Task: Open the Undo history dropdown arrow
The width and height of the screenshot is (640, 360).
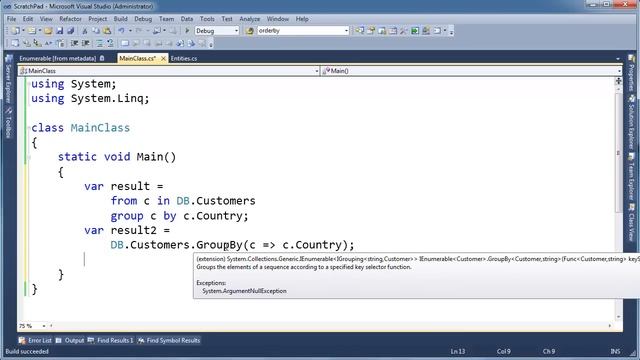Action: (130, 31)
